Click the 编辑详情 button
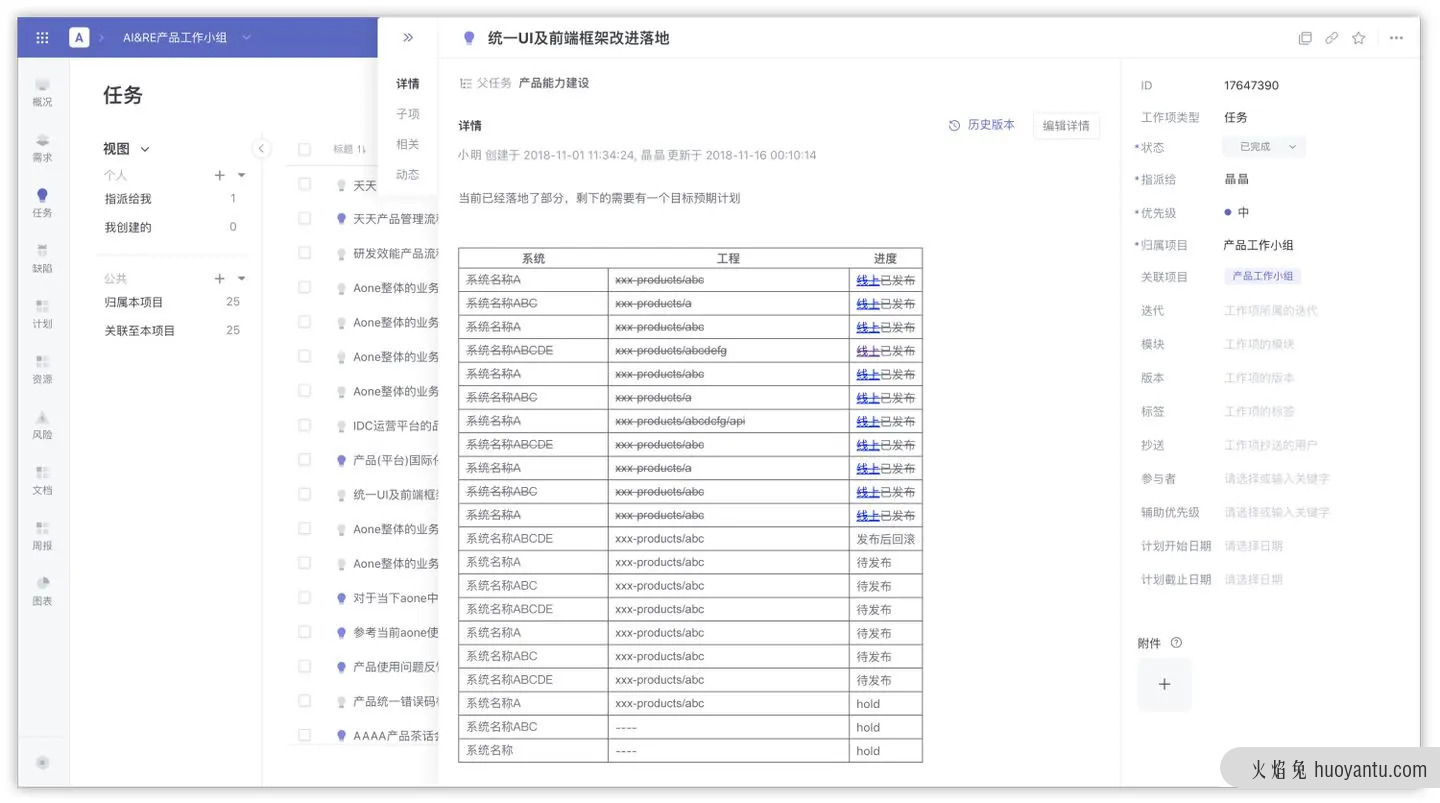 point(1066,126)
